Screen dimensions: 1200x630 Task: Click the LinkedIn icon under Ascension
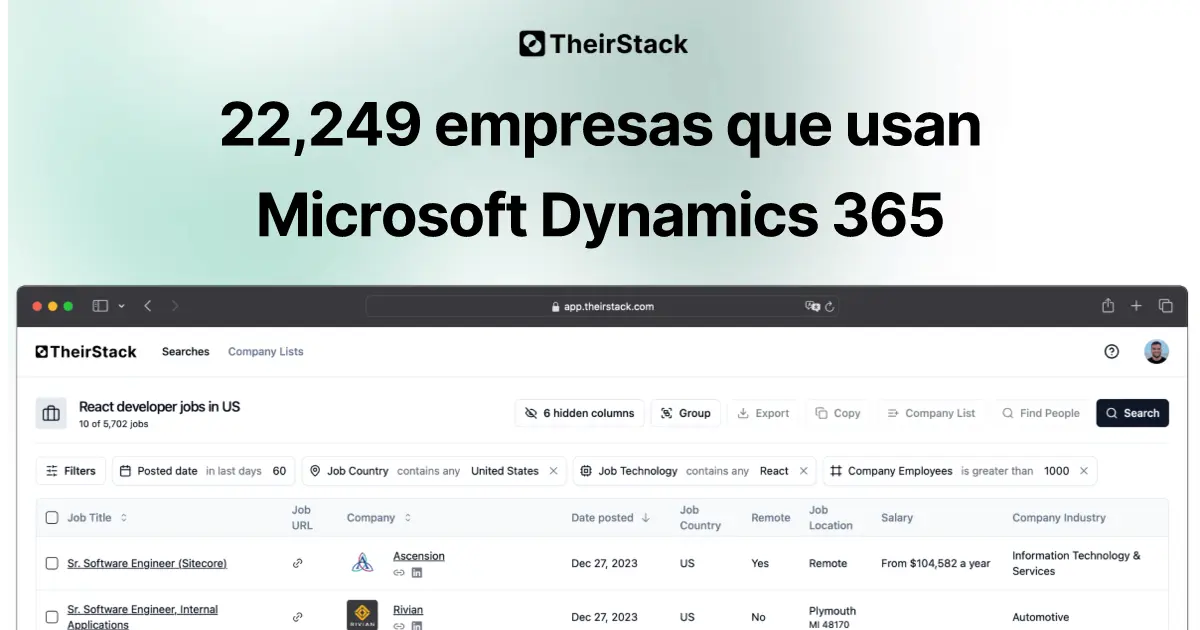pyautogui.click(x=417, y=573)
